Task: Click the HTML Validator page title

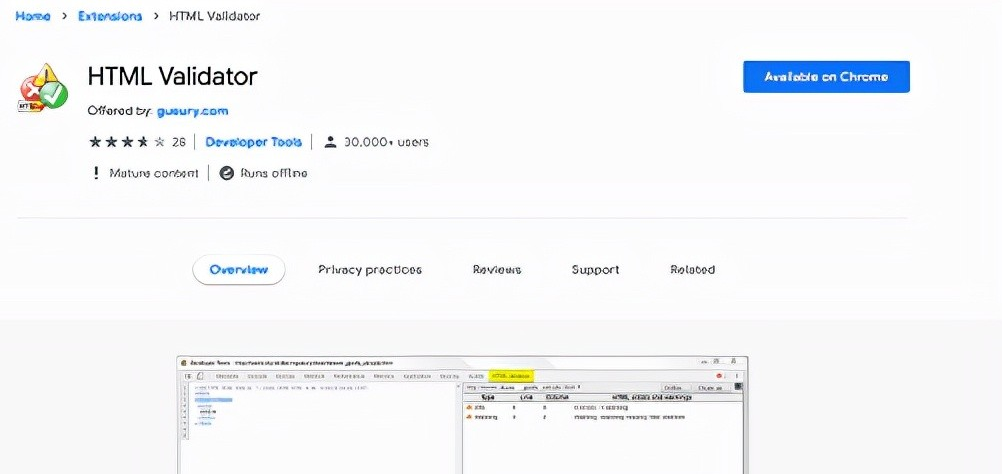Action: coord(173,77)
